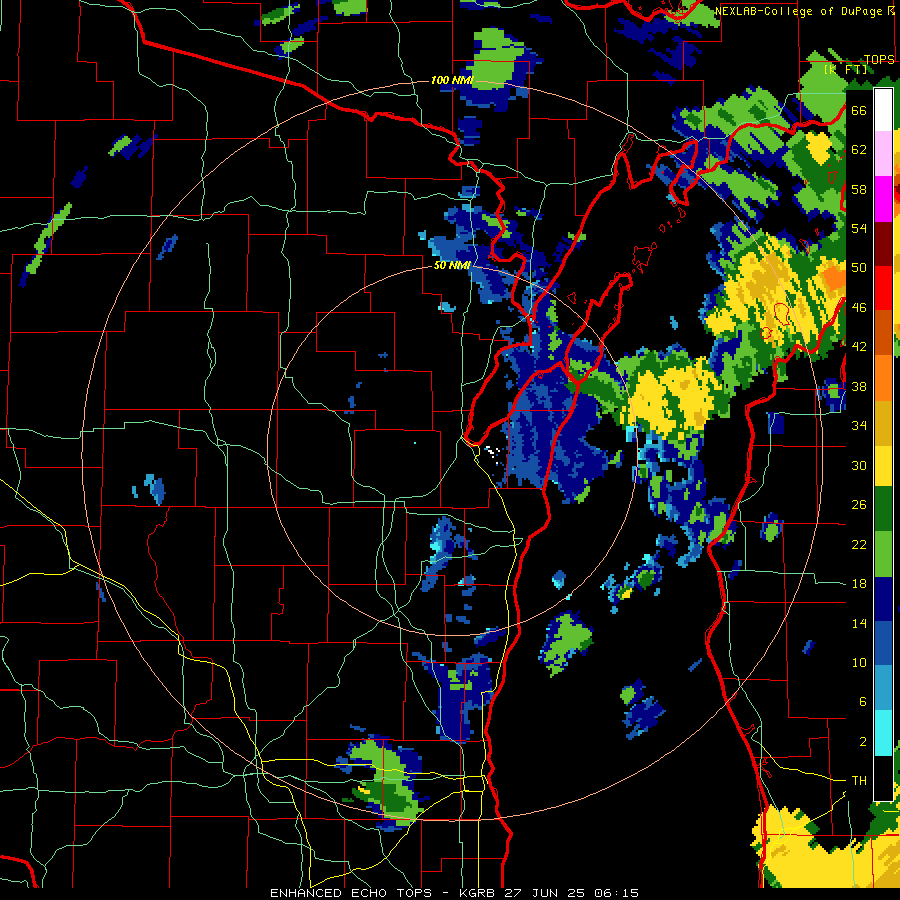Click the '2' legend value label
The height and width of the screenshot is (900, 900).
863,741
